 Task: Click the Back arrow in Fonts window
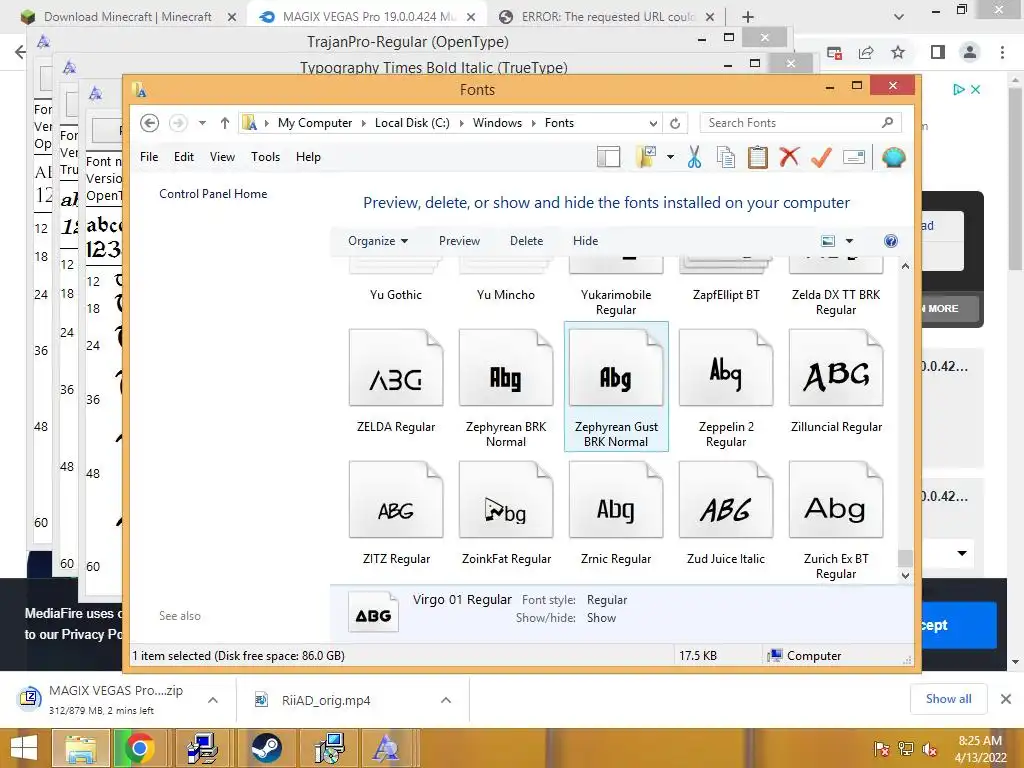[150, 123]
